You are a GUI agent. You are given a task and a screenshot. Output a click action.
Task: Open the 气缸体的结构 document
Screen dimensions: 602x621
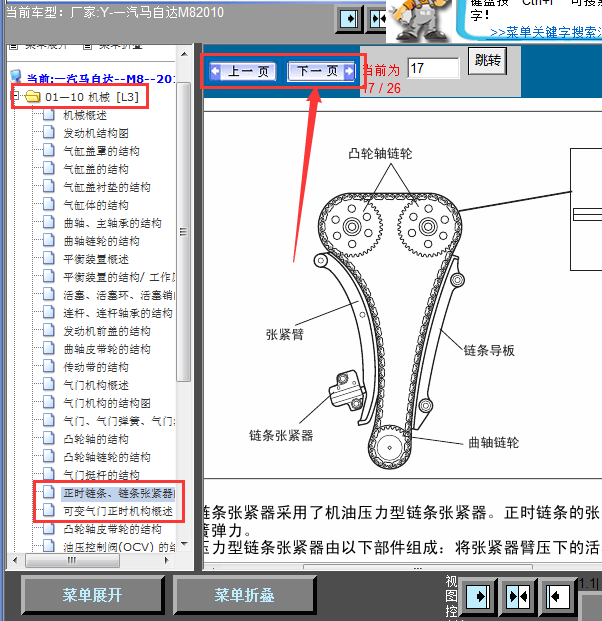(96, 205)
